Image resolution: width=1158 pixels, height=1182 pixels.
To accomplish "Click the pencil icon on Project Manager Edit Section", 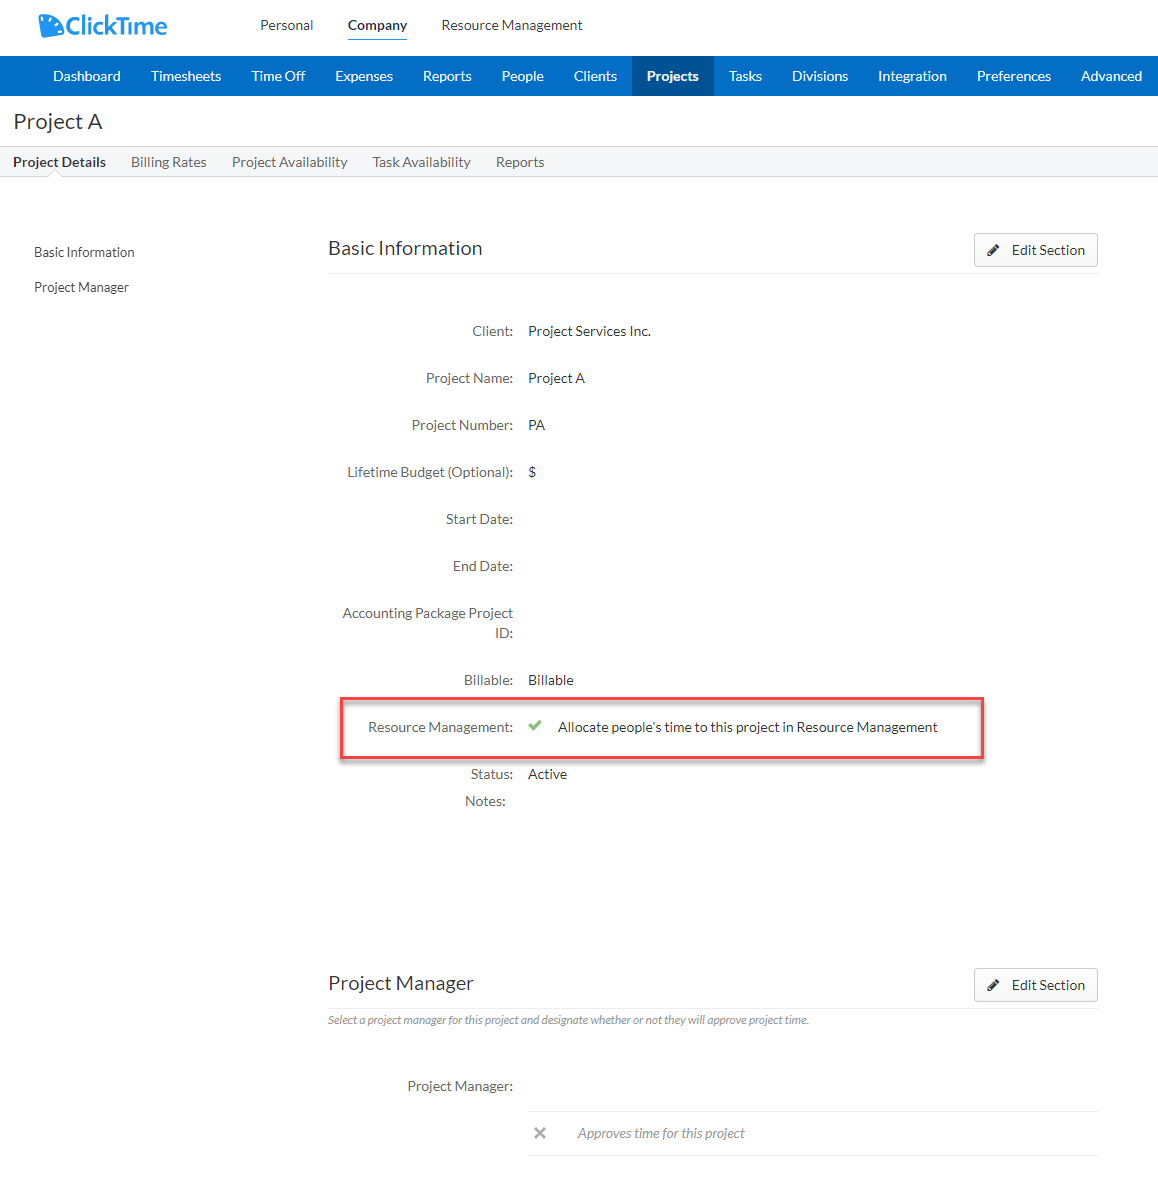I will [993, 984].
